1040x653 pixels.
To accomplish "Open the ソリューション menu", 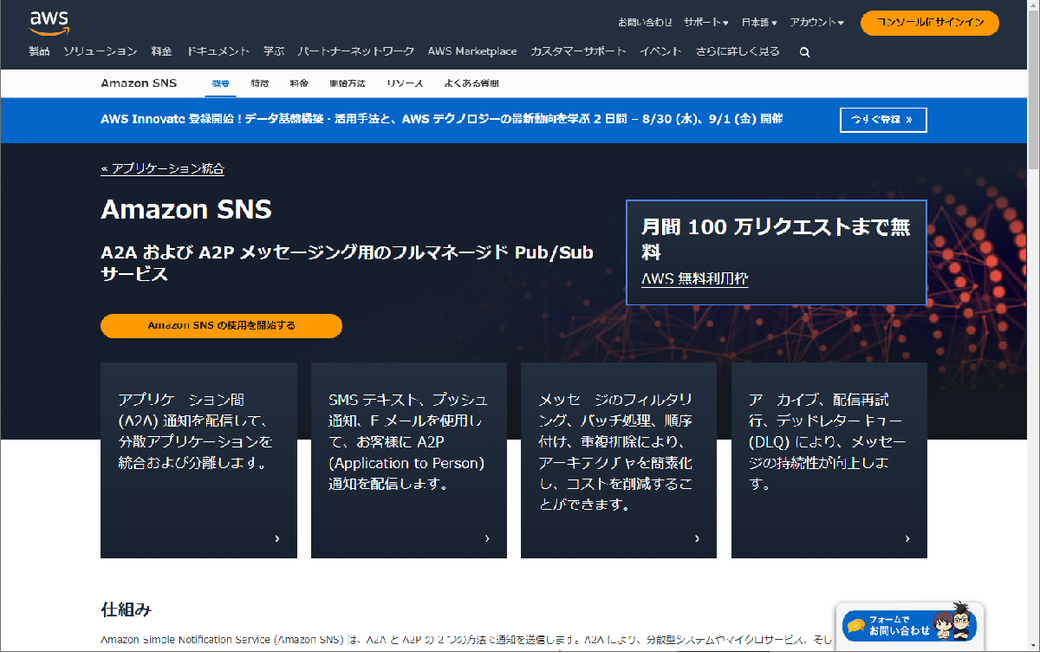I will click(100, 51).
